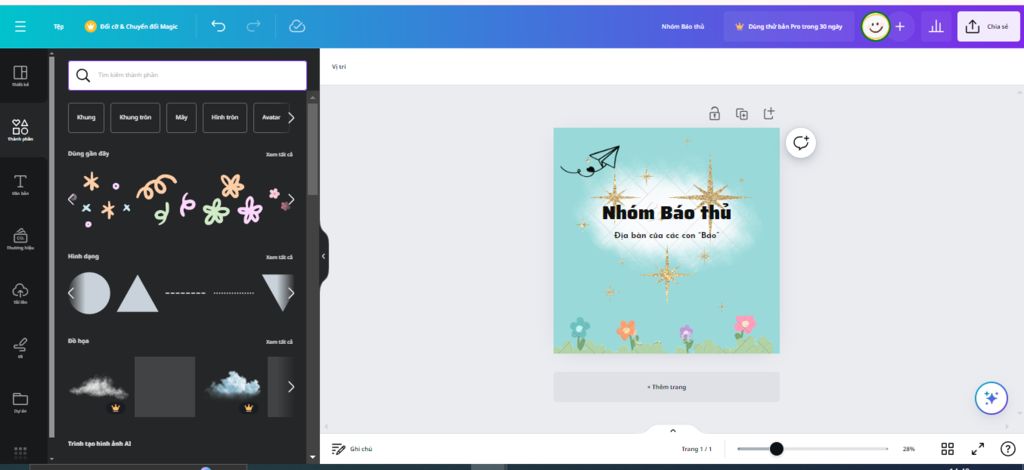See all in Hình dạng section
This screenshot has height=470, width=1024.
click(279, 257)
